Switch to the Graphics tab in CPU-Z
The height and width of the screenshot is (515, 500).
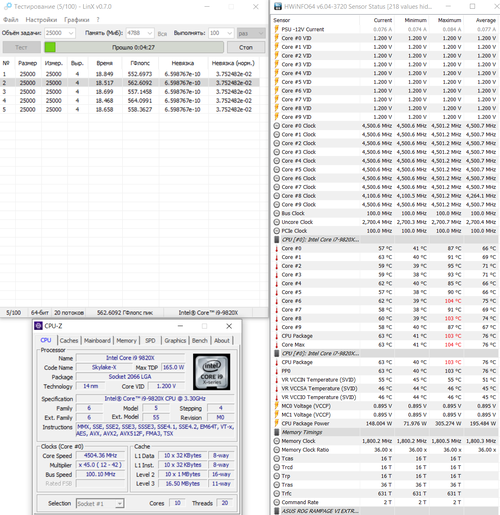click(175, 340)
